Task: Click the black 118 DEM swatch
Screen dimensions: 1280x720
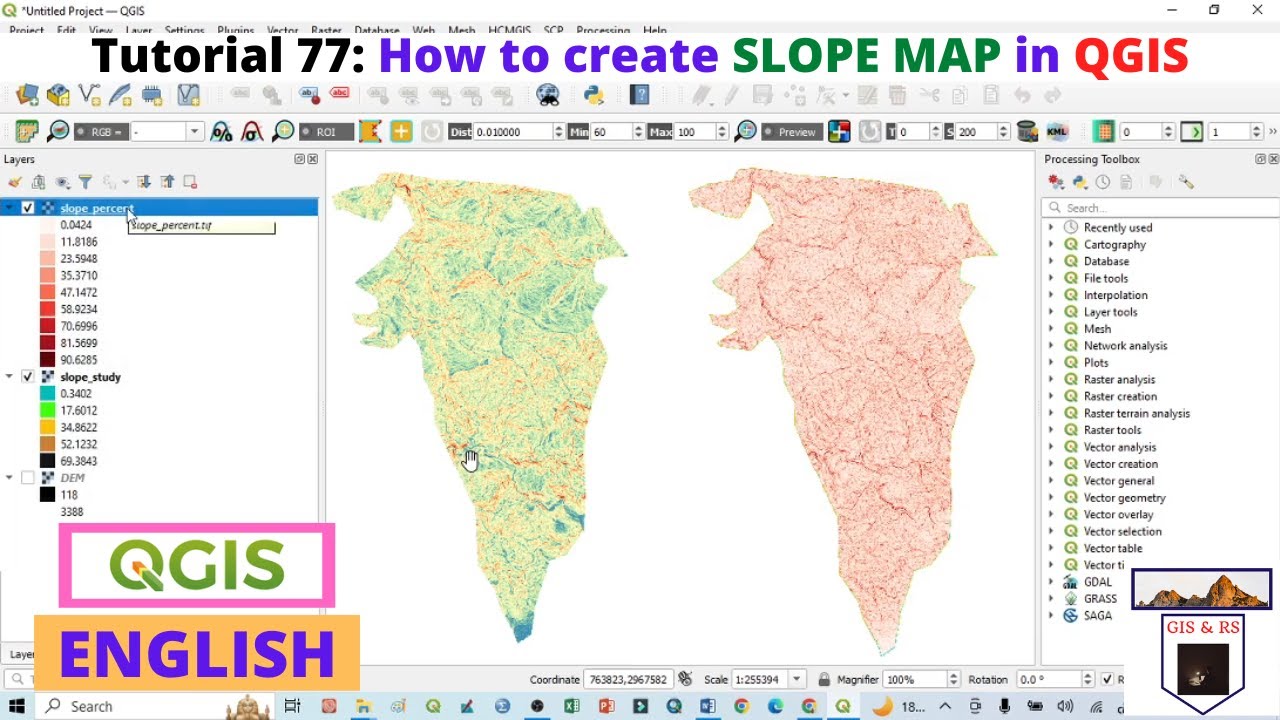Action: pos(48,495)
